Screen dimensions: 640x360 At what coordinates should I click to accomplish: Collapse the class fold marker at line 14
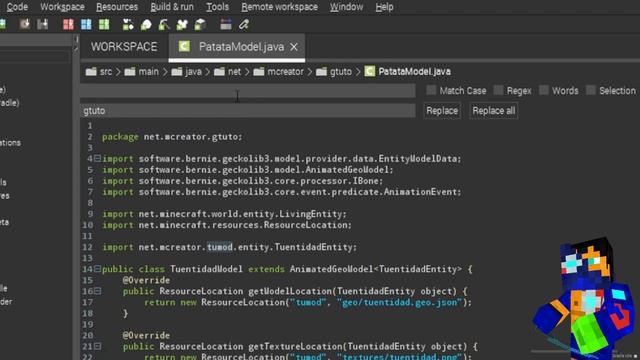coord(98,269)
